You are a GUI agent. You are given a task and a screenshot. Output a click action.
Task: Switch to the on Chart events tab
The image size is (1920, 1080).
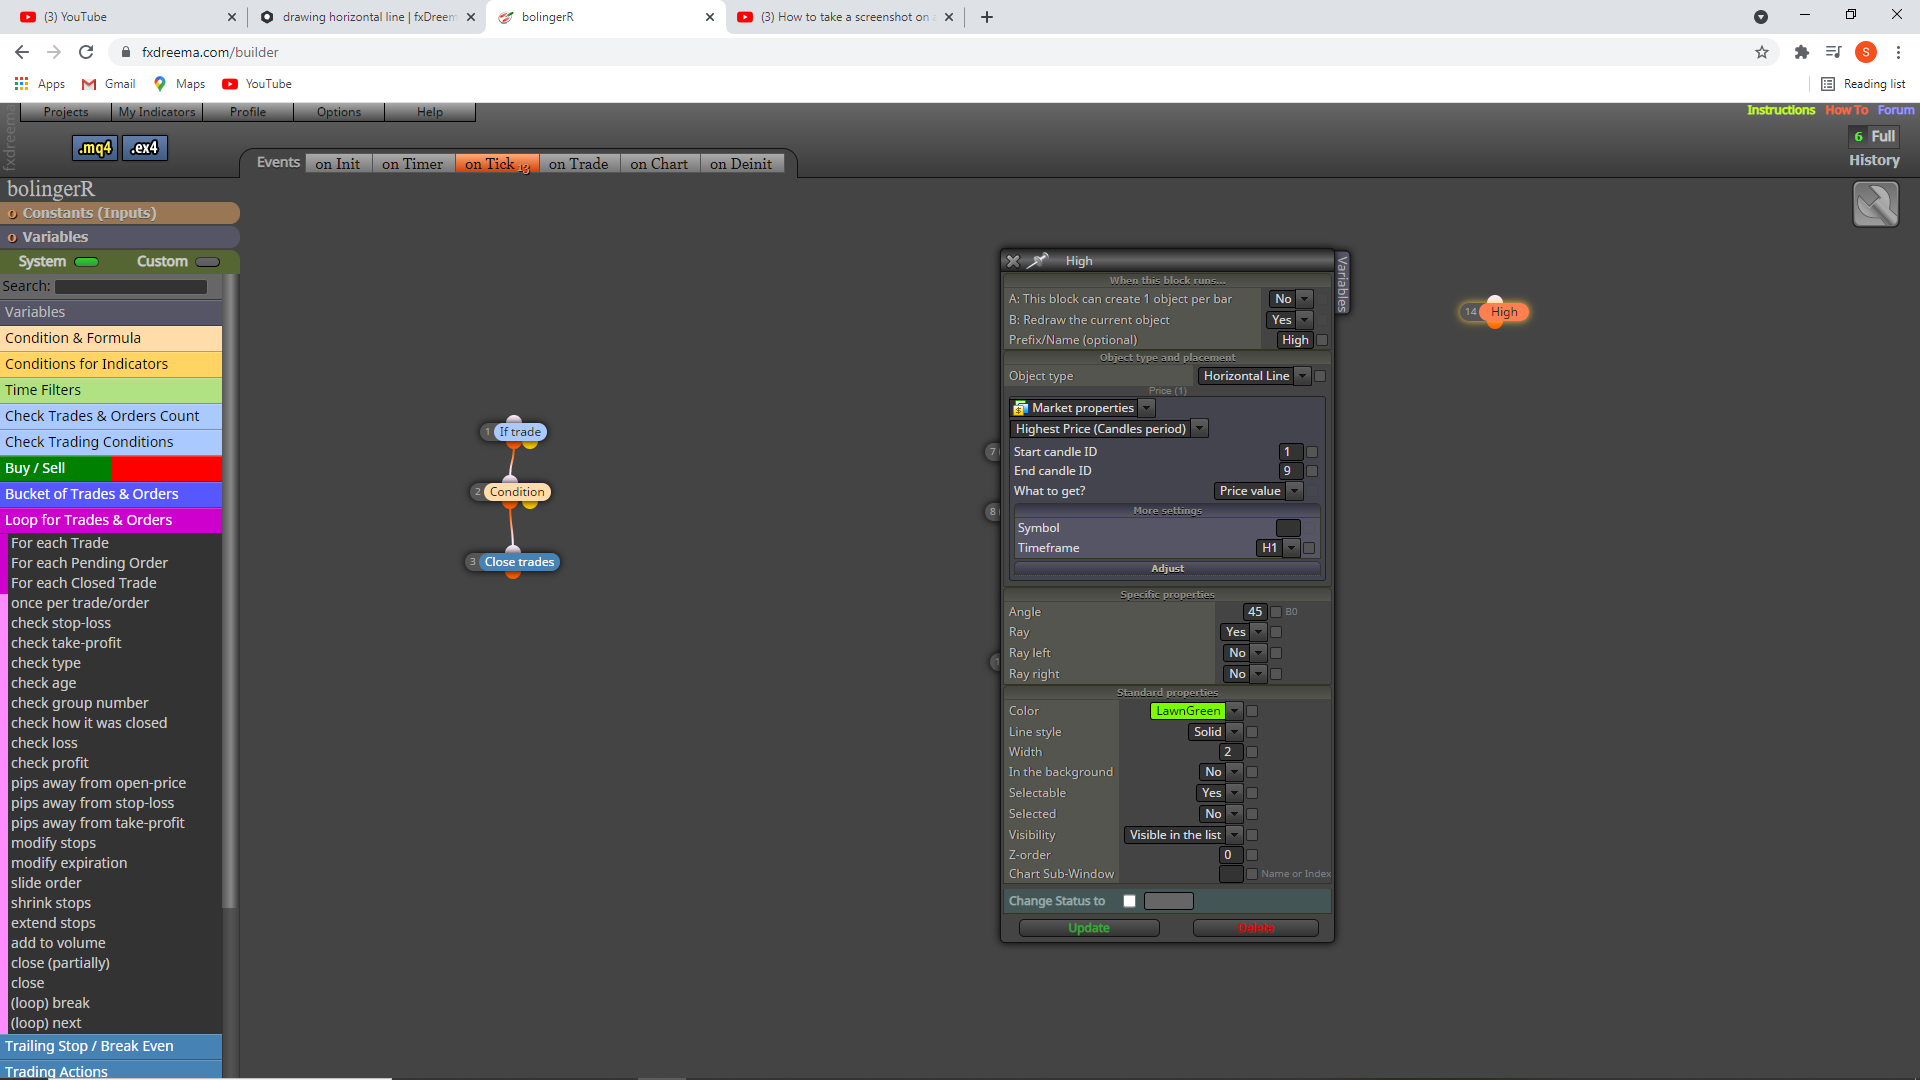pyautogui.click(x=659, y=164)
